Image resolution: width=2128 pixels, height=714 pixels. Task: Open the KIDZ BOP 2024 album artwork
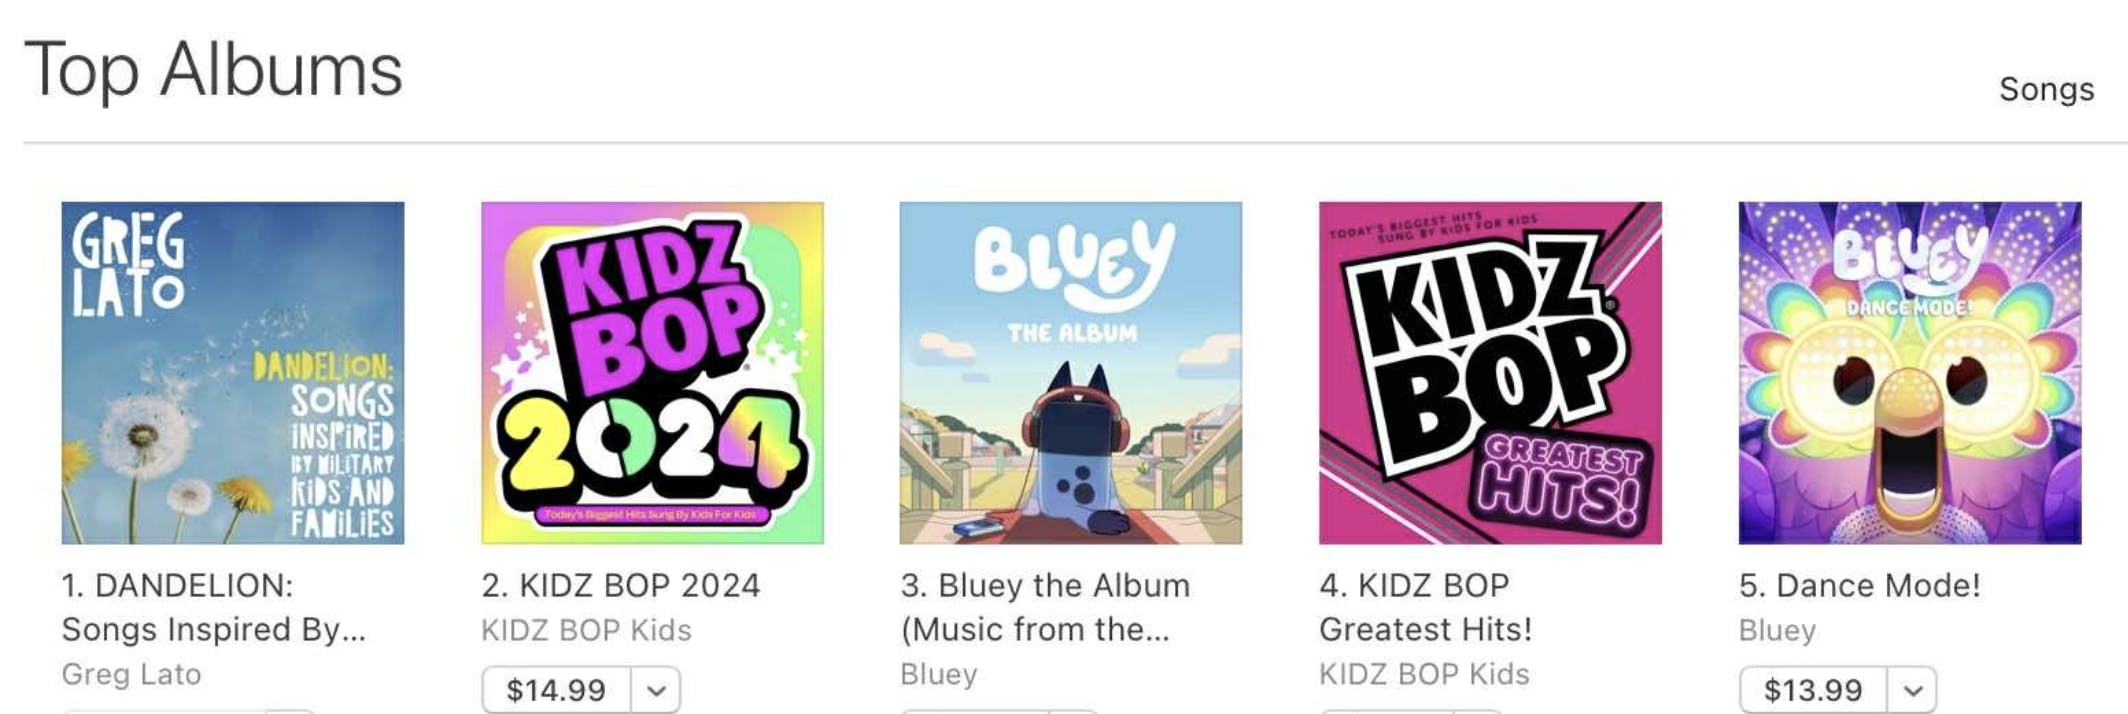point(652,373)
